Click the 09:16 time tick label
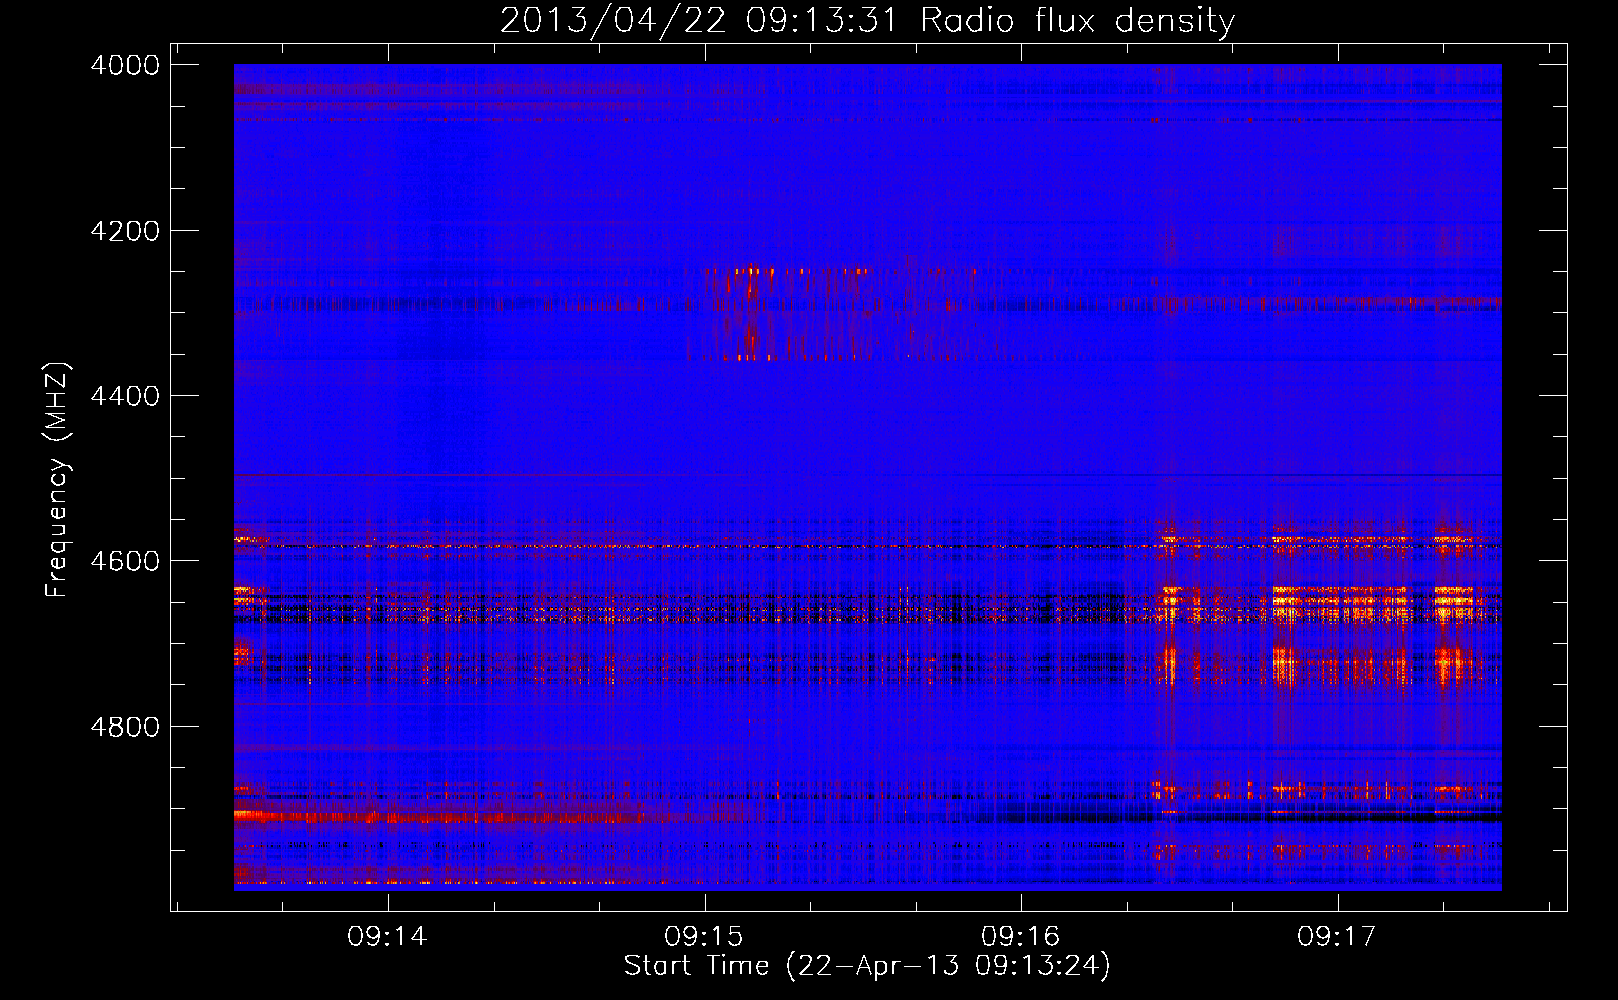1618x1000 pixels. 1021,937
